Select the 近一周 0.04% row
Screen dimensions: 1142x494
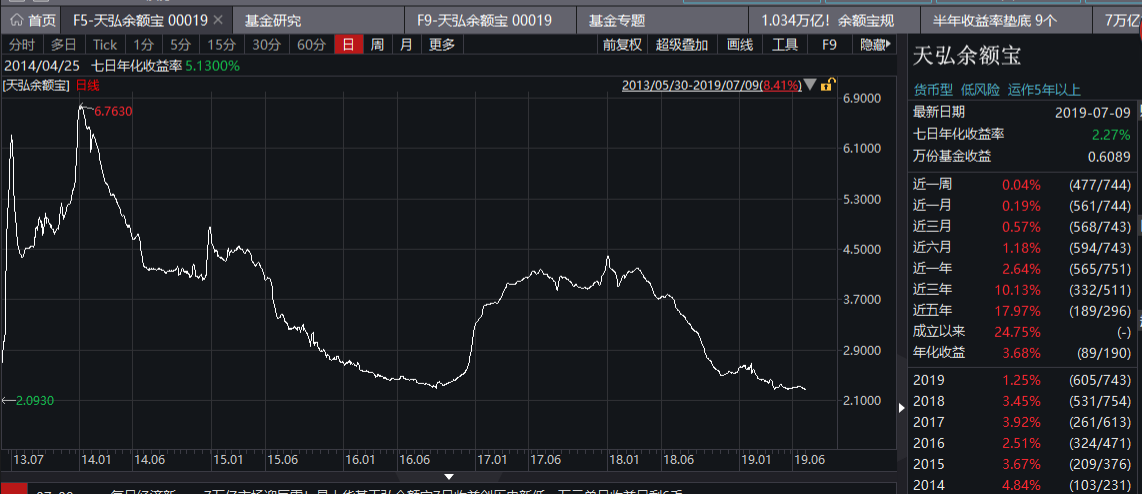pyautogui.click(x=1022, y=185)
